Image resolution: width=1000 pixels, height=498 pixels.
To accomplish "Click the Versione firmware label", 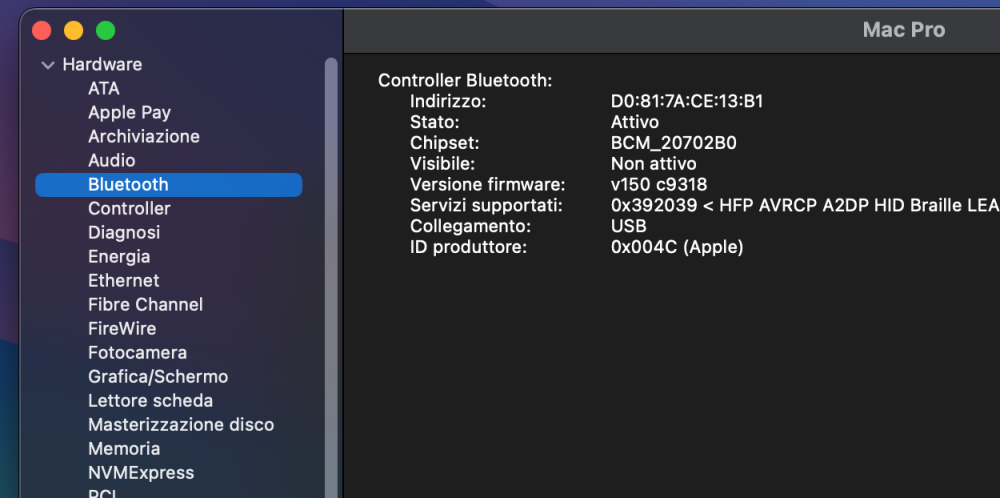I will (488, 185).
